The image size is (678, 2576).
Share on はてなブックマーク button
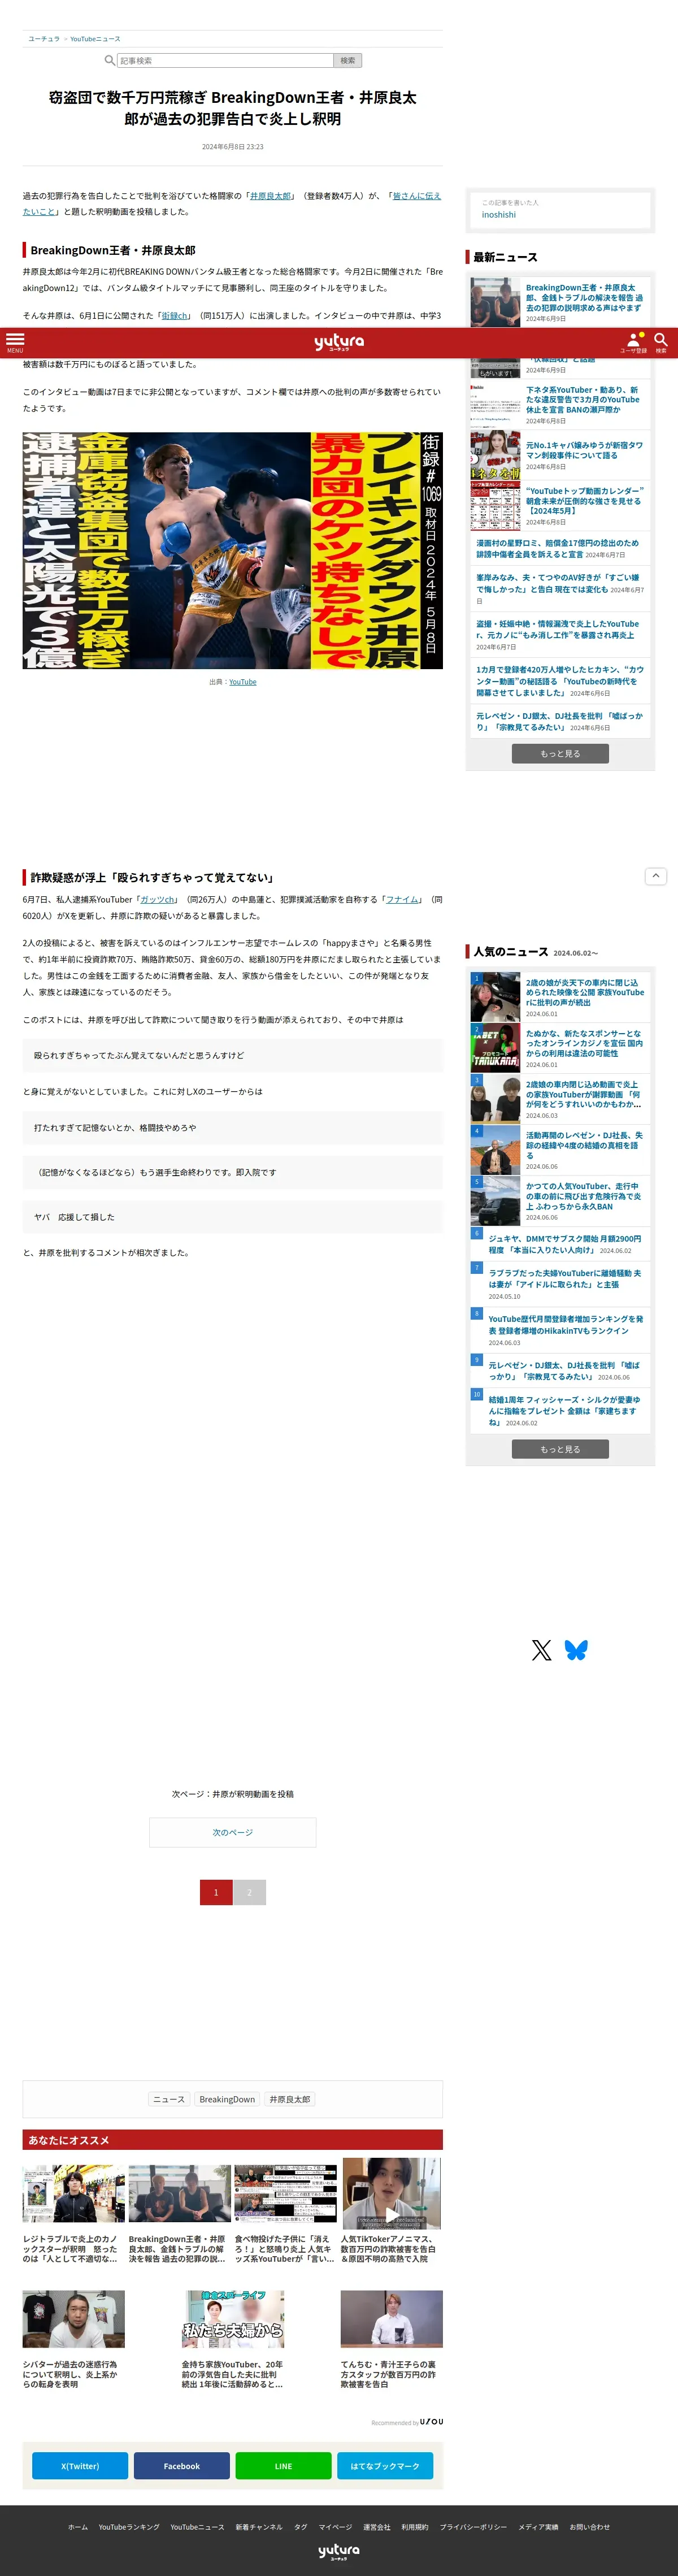(x=385, y=2466)
